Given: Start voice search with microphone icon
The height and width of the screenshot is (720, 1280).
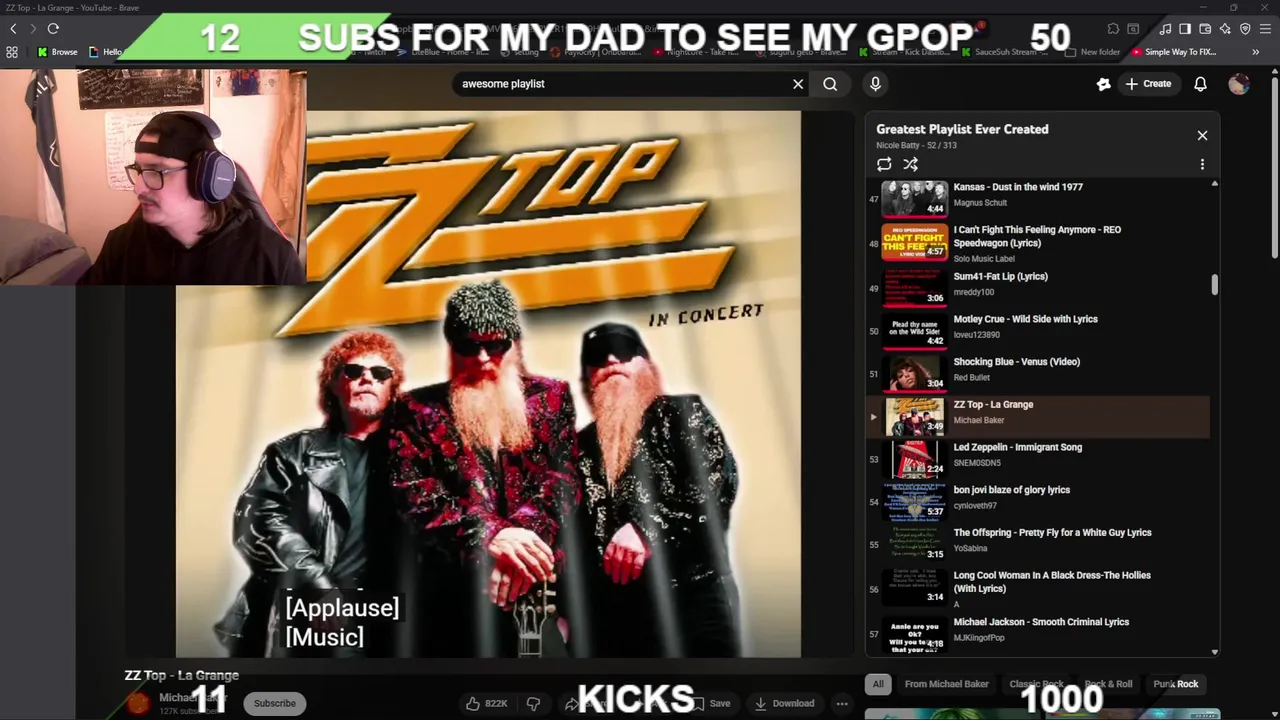Looking at the screenshot, I should pyautogui.click(x=875, y=84).
